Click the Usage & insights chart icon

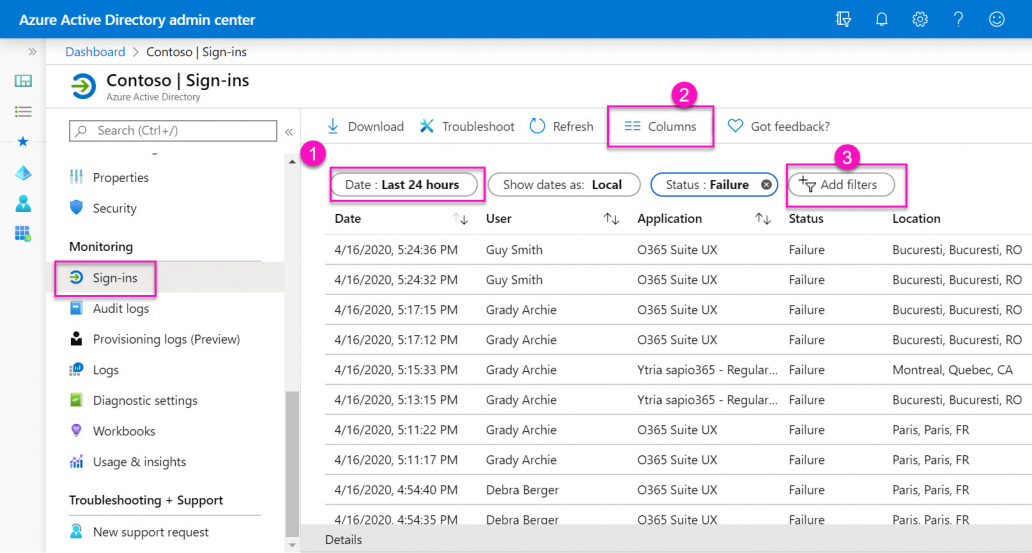coord(76,461)
